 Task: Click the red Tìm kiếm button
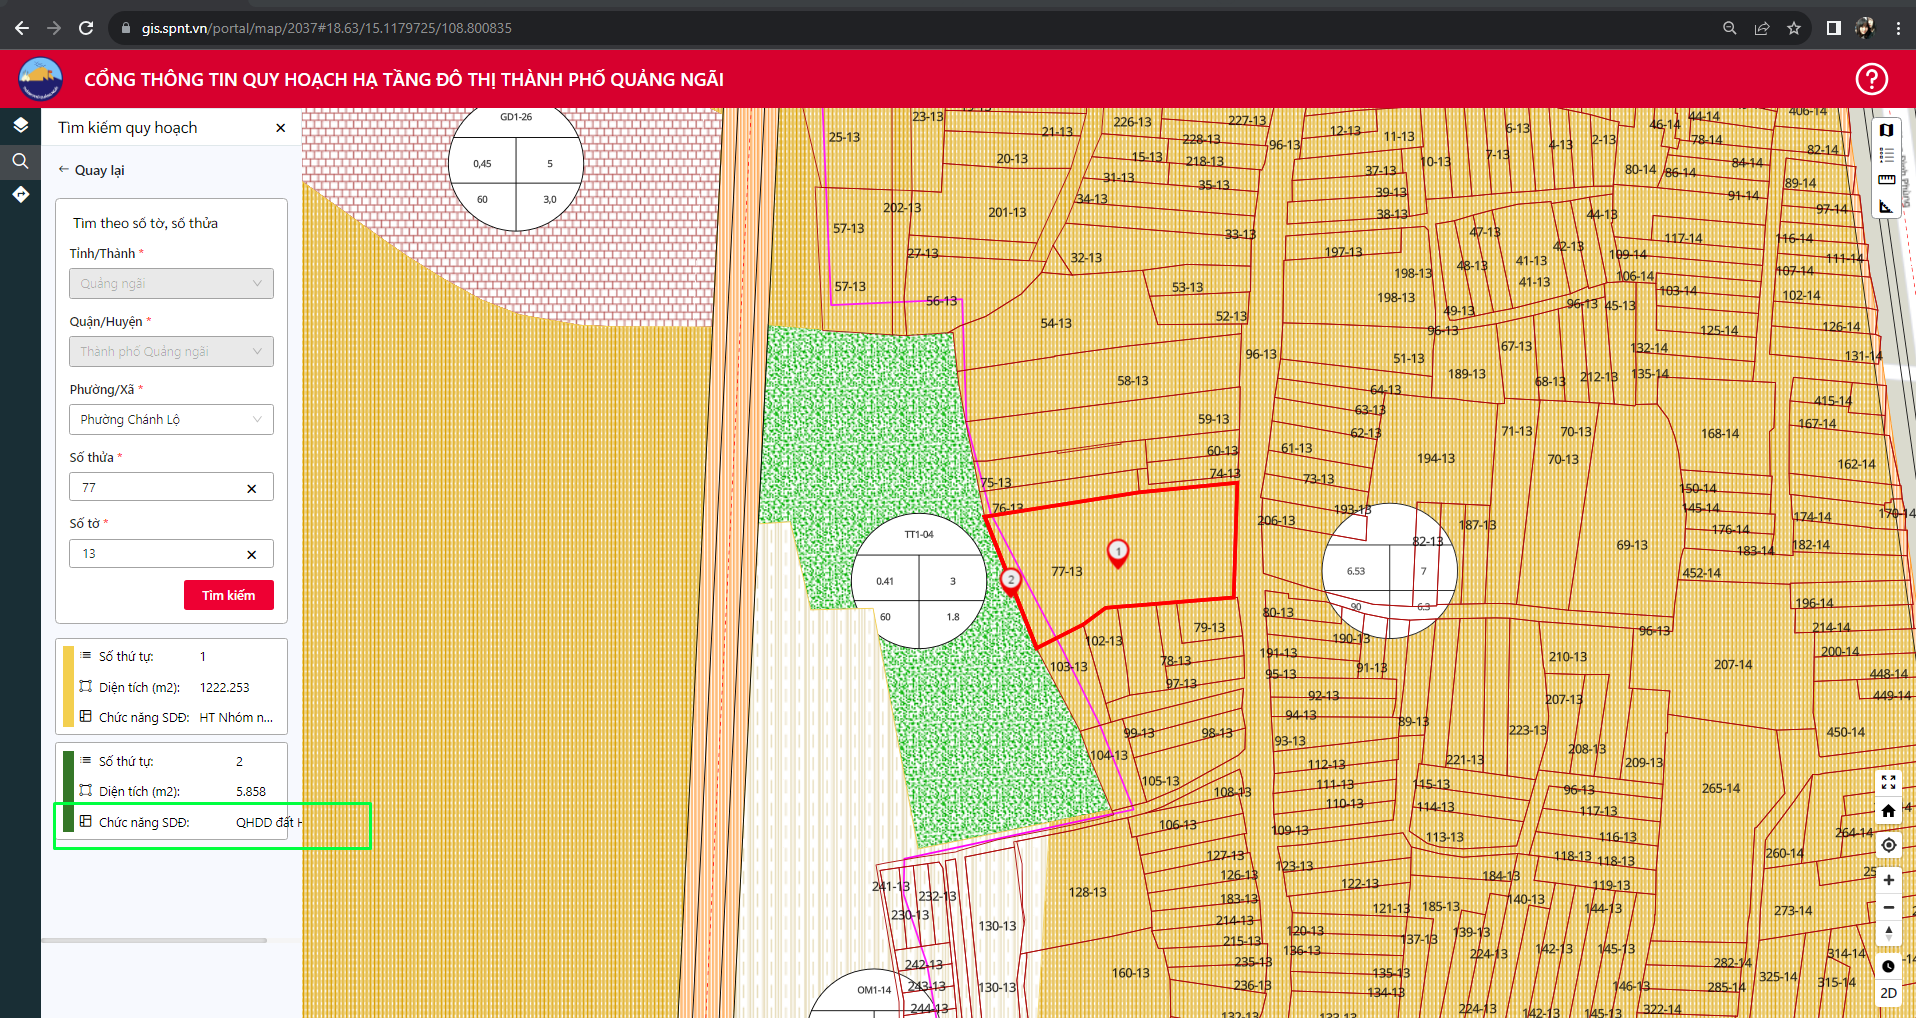tap(229, 595)
